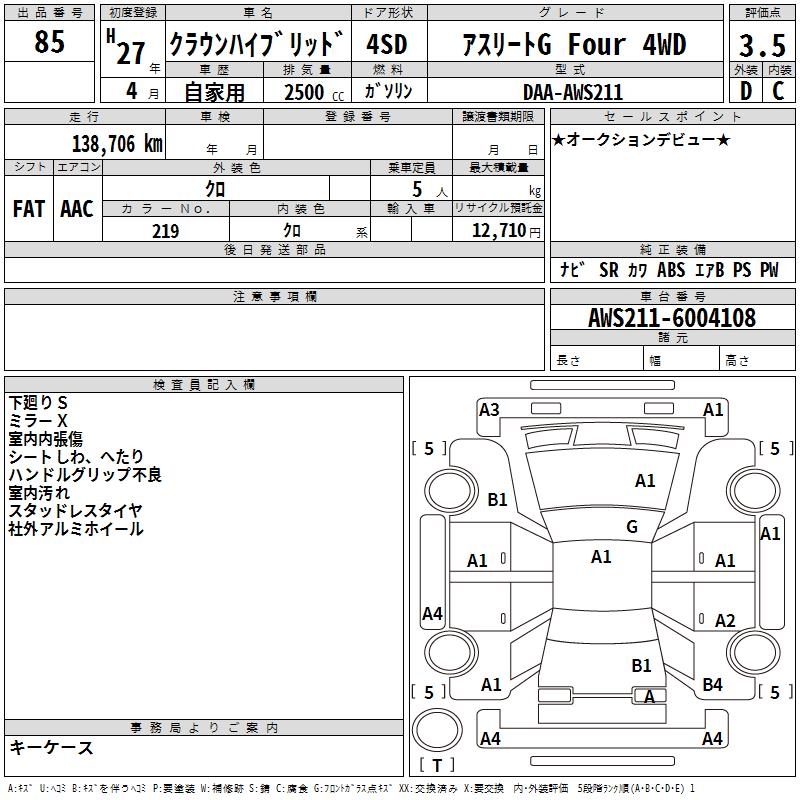Select color number 219 field

coord(165,231)
